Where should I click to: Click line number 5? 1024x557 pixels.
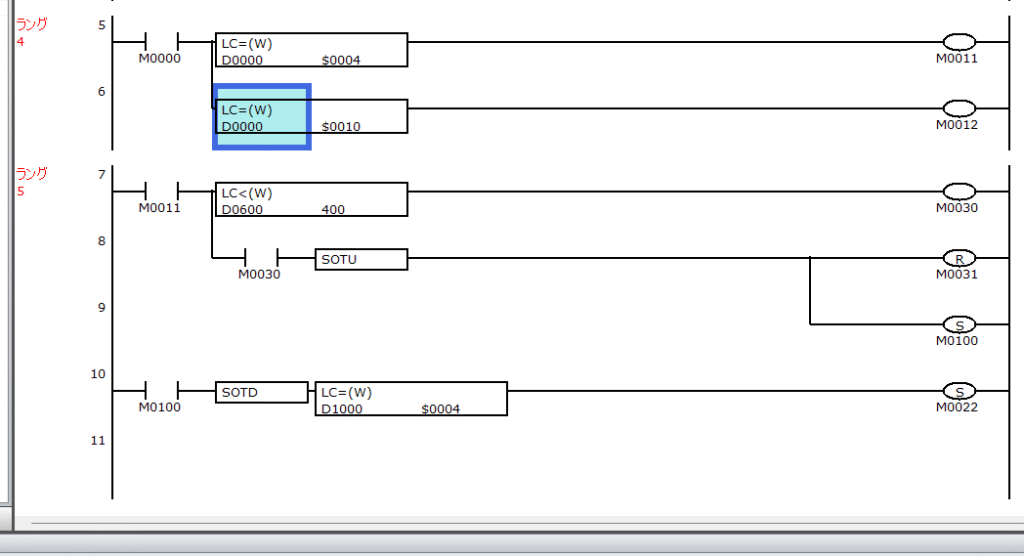point(101,25)
